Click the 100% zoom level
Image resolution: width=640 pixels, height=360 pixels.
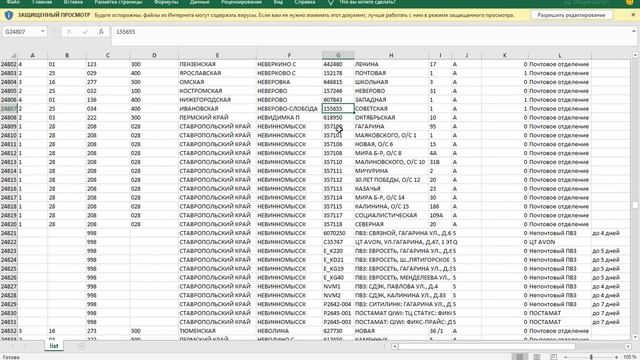tap(629, 357)
